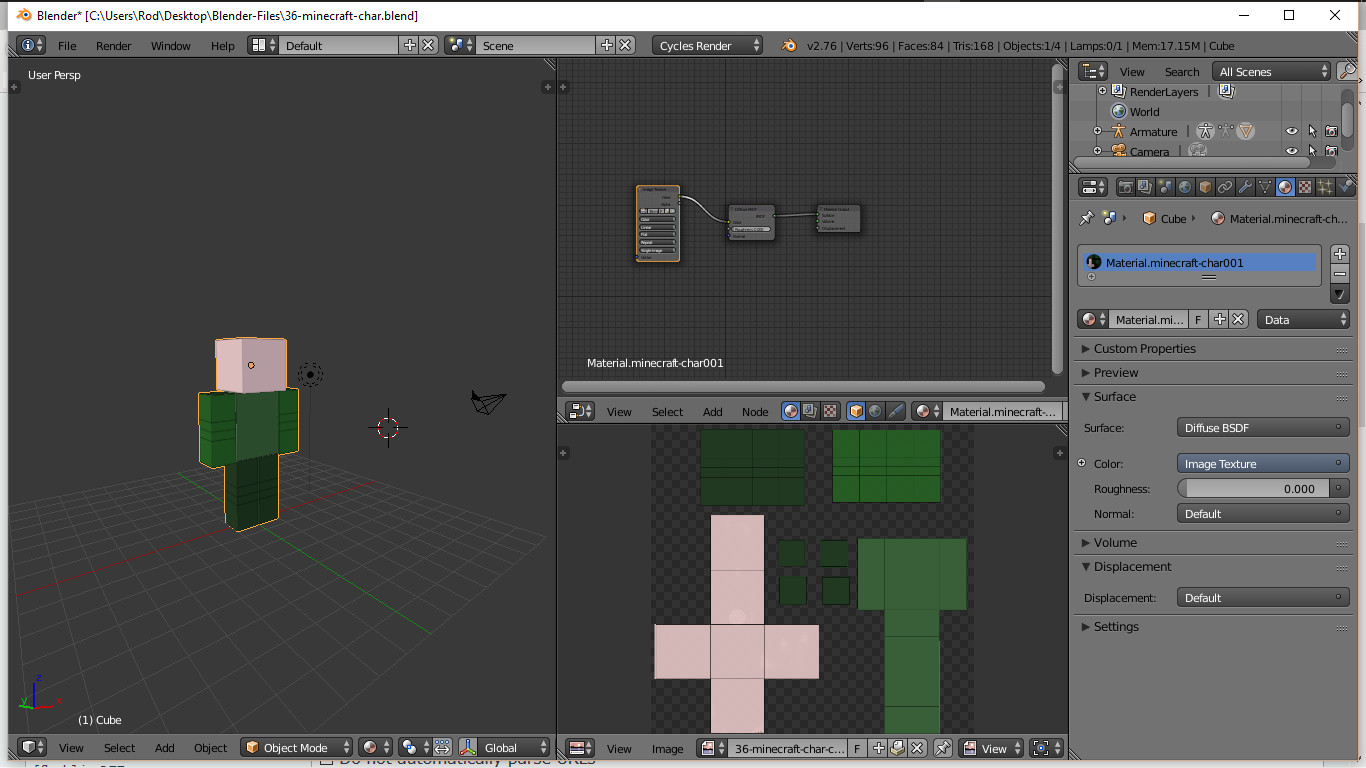
Task: Expand the Custom Properties panel
Action: 1145,349
